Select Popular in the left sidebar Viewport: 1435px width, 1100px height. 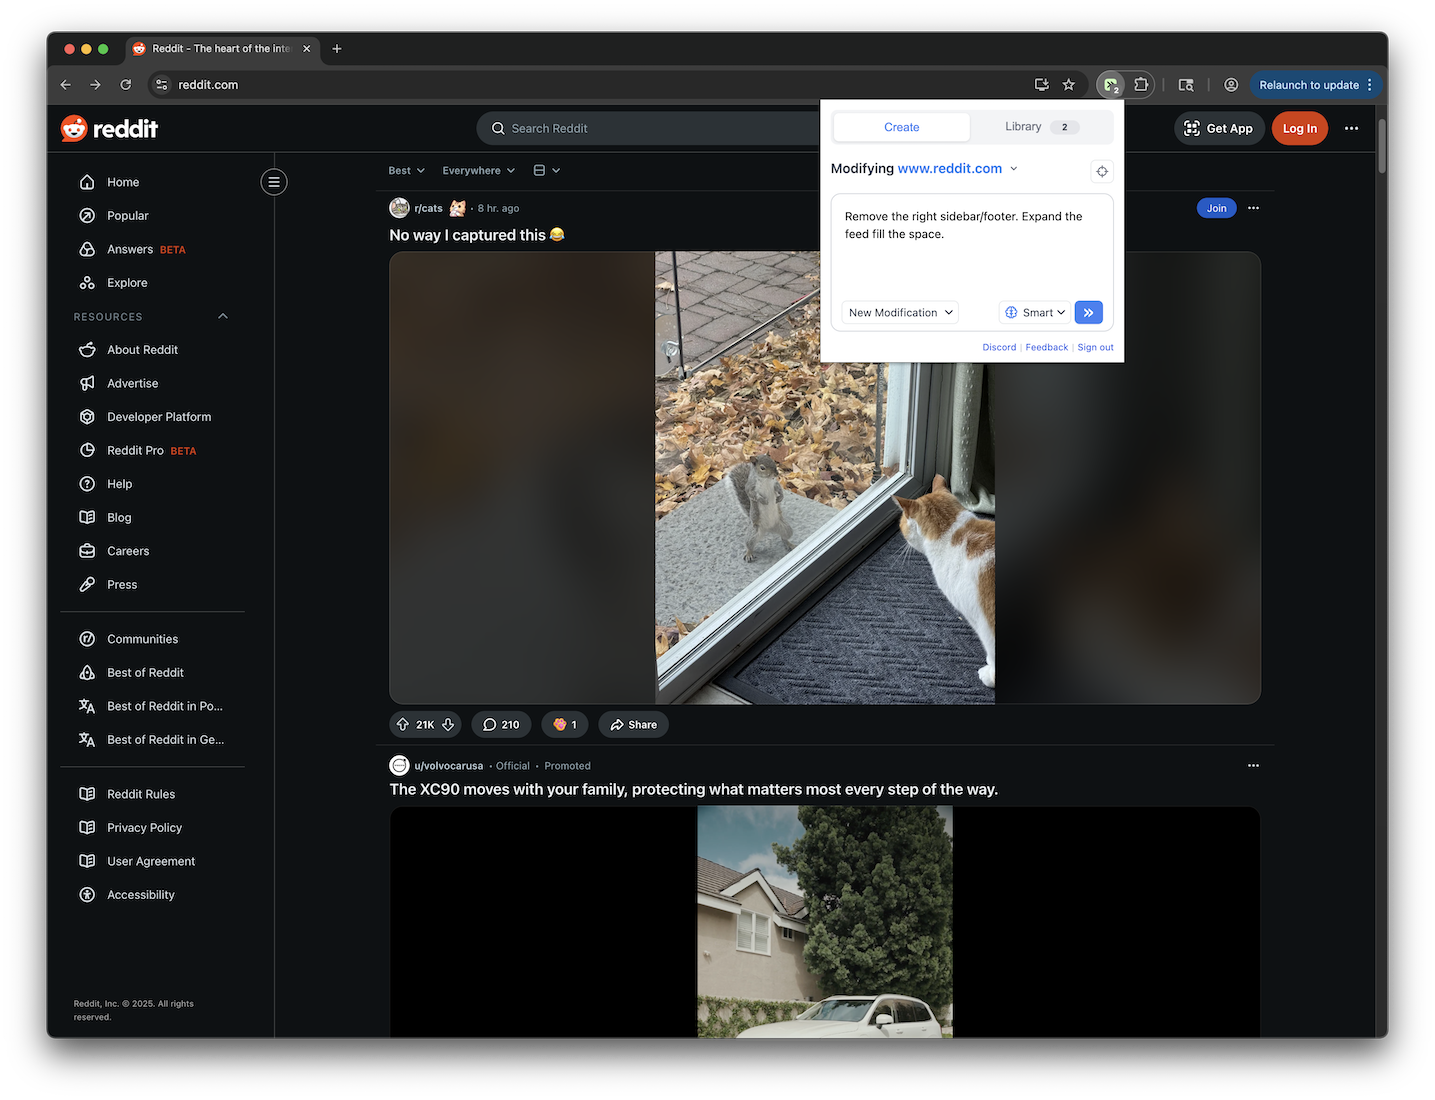127,215
